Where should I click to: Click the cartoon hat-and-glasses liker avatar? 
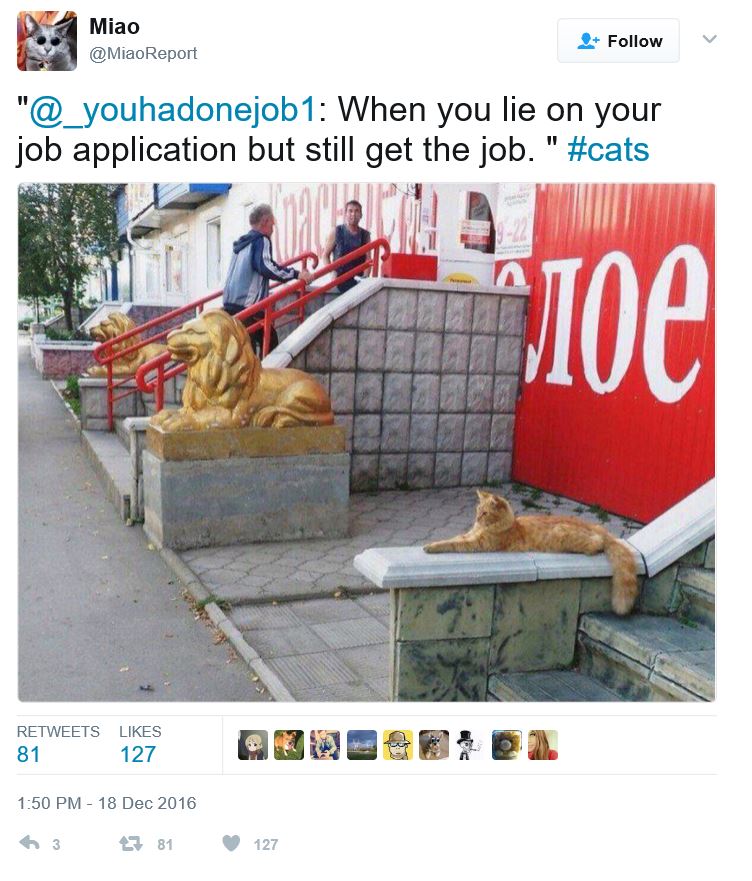tap(398, 745)
